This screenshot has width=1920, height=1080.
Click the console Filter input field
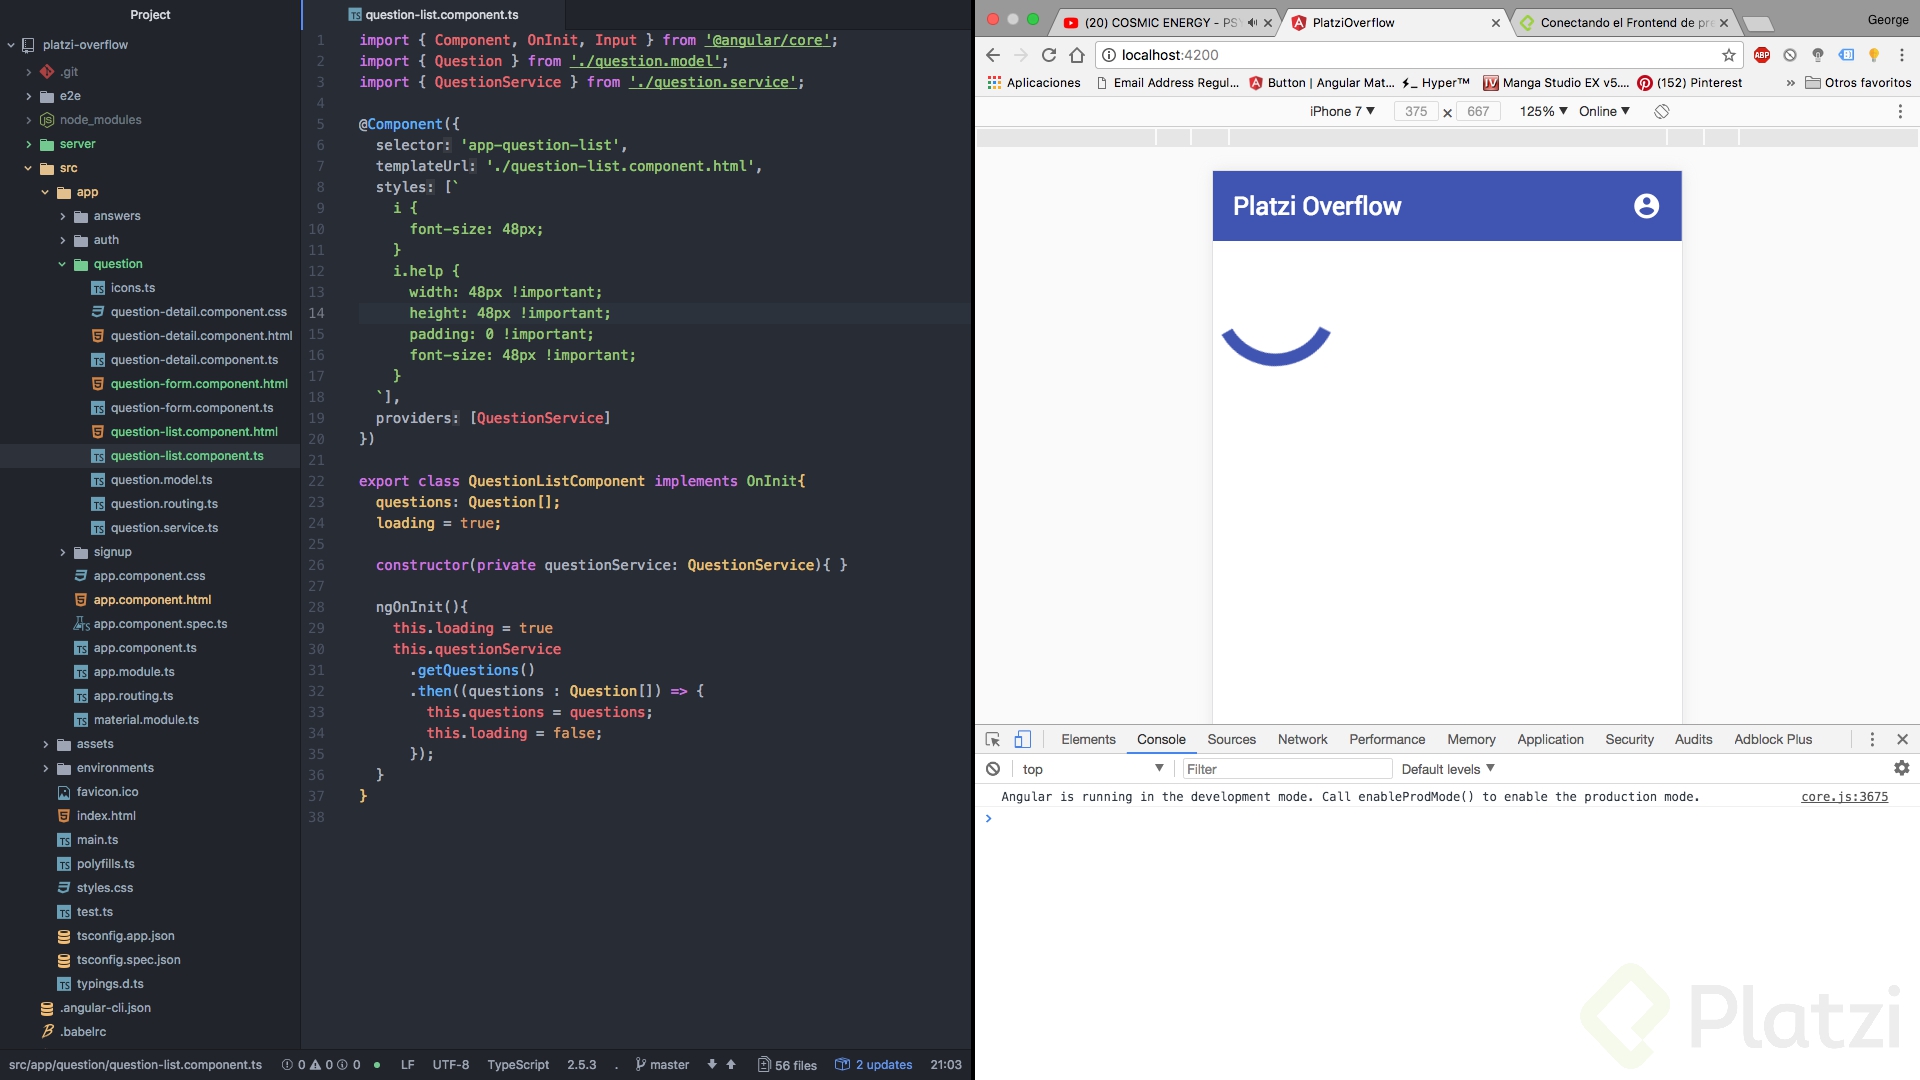pyautogui.click(x=1286, y=769)
